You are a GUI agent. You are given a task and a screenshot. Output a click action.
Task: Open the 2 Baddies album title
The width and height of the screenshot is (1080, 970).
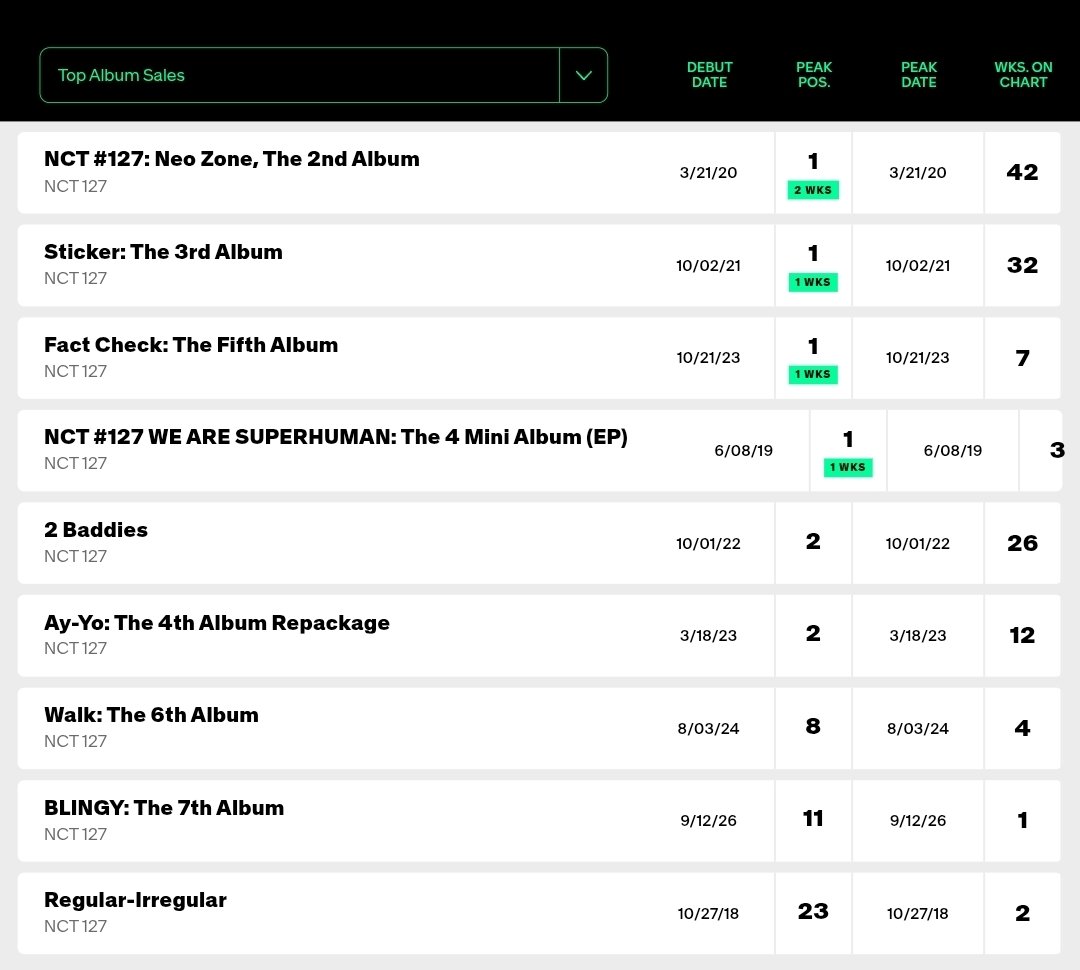[x=96, y=530]
